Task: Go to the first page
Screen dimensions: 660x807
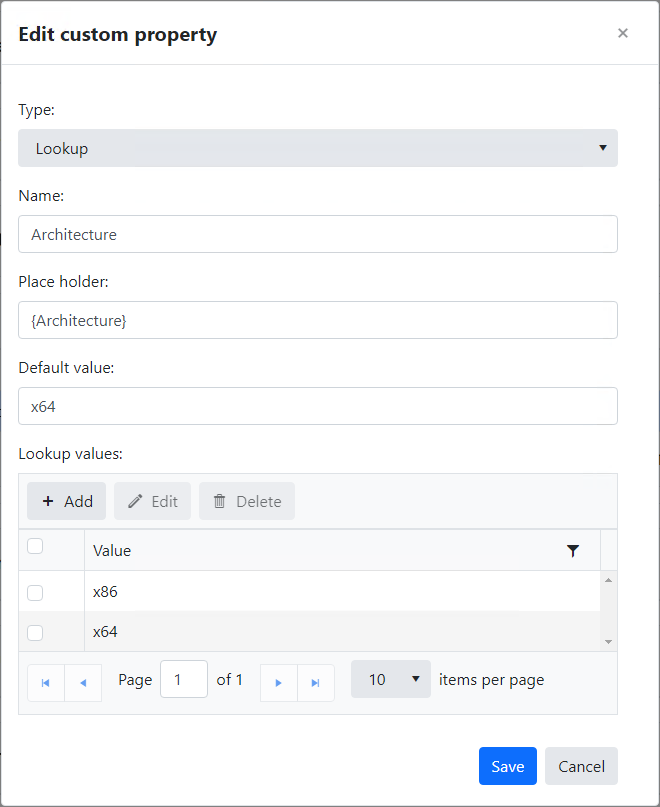Action: point(46,683)
